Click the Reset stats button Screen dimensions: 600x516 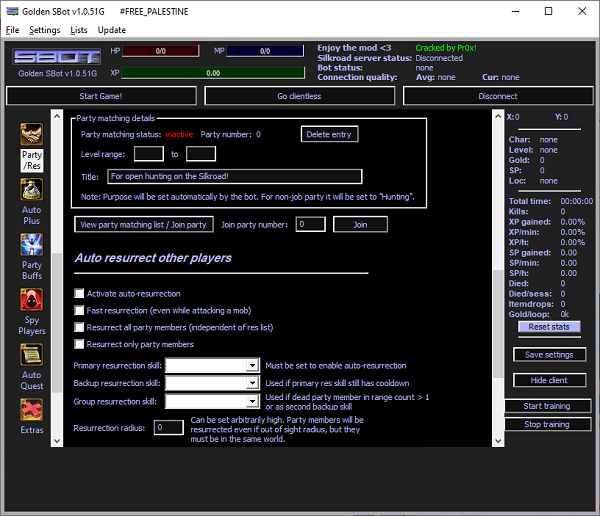click(548, 327)
